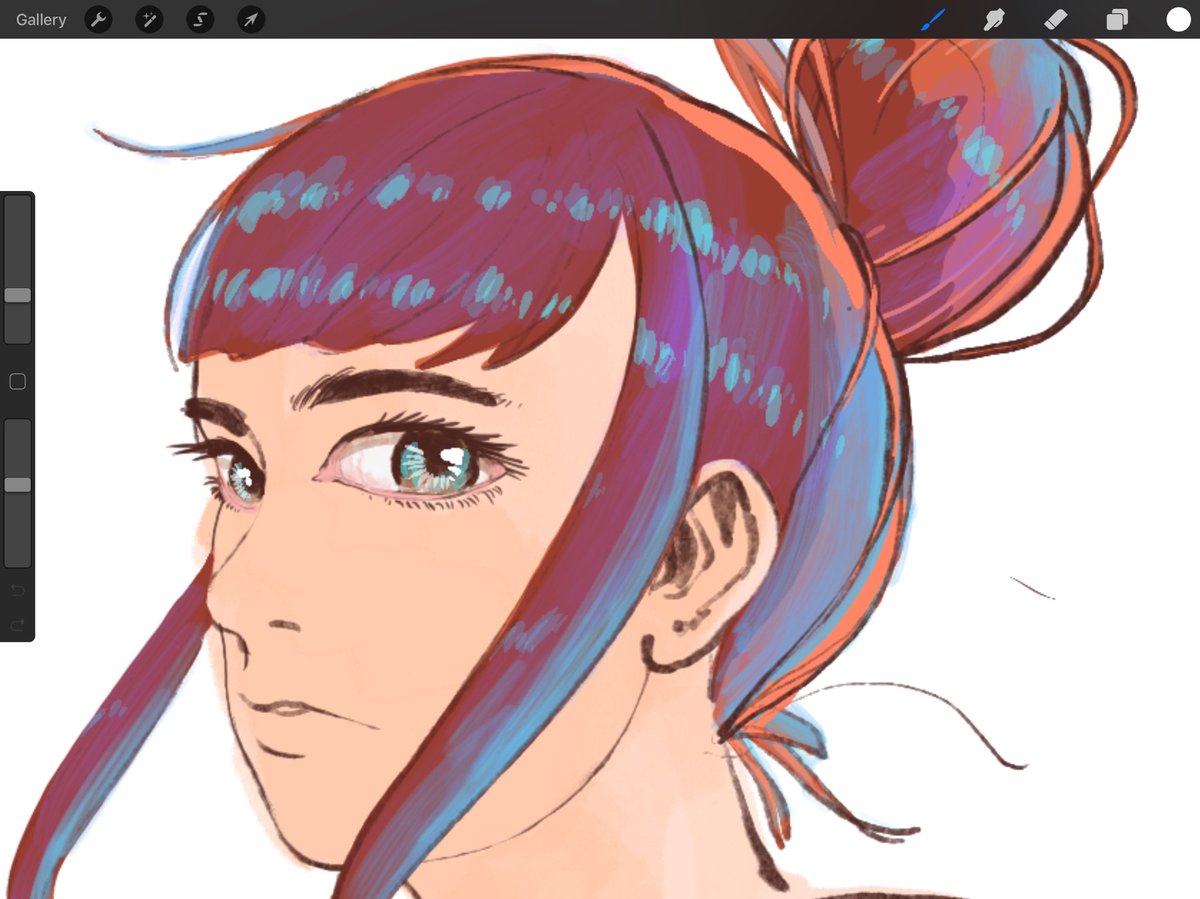Activate the Transform arrow tool
Image resolution: width=1200 pixels, height=899 pixels.
click(x=251, y=19)
